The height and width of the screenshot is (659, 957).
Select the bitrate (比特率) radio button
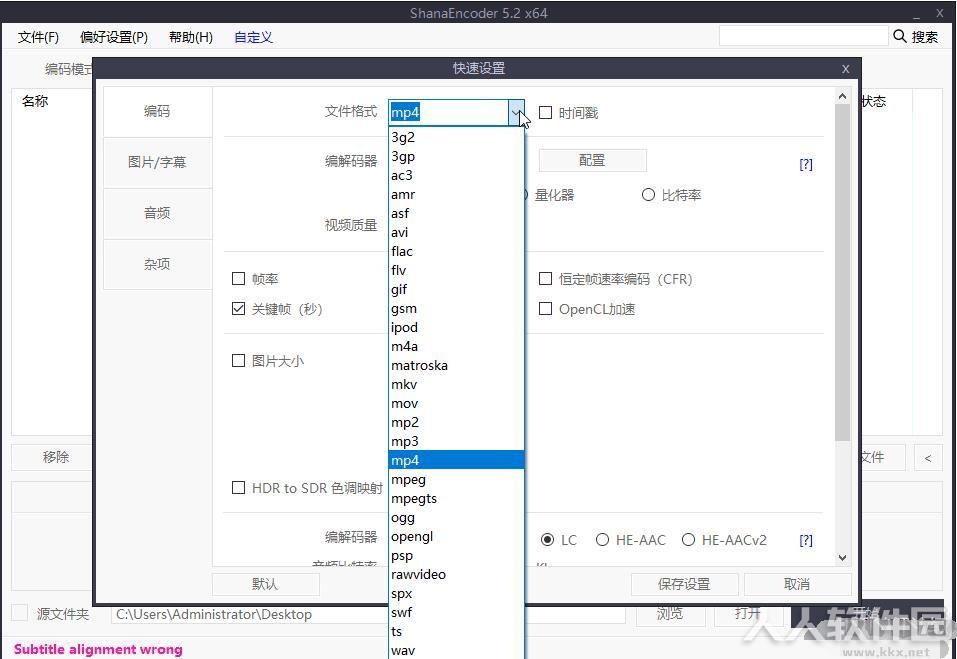coord(648,195)
